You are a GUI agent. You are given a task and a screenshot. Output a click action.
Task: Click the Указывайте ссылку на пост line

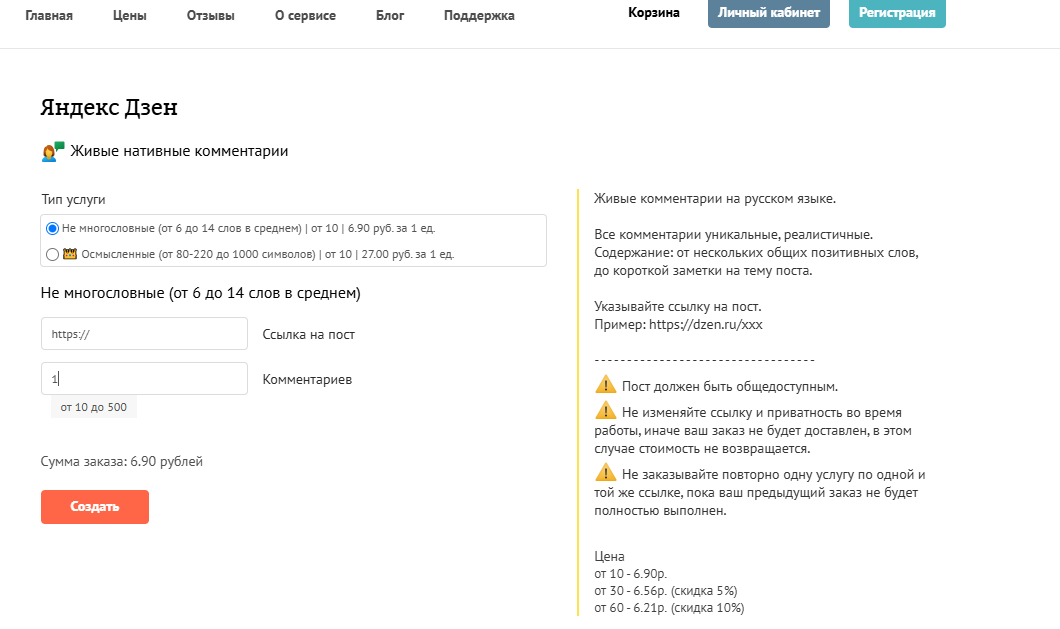(x=678, y=306)
